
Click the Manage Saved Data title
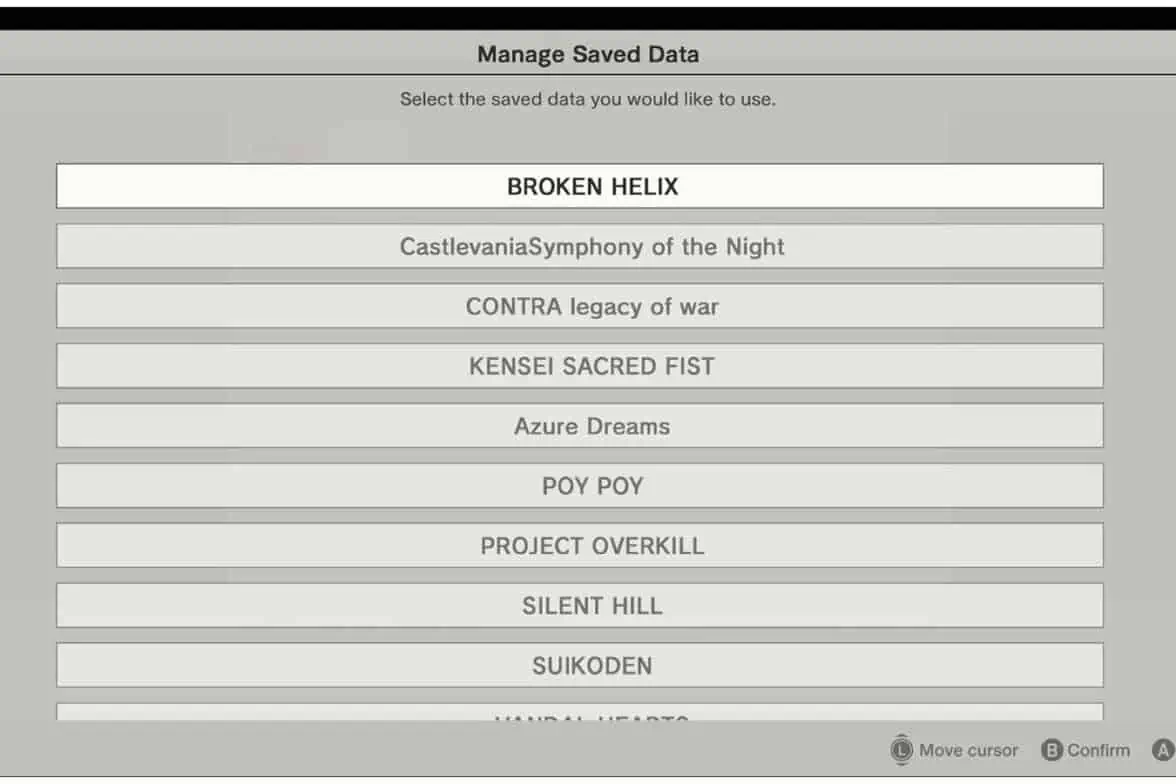588,54
